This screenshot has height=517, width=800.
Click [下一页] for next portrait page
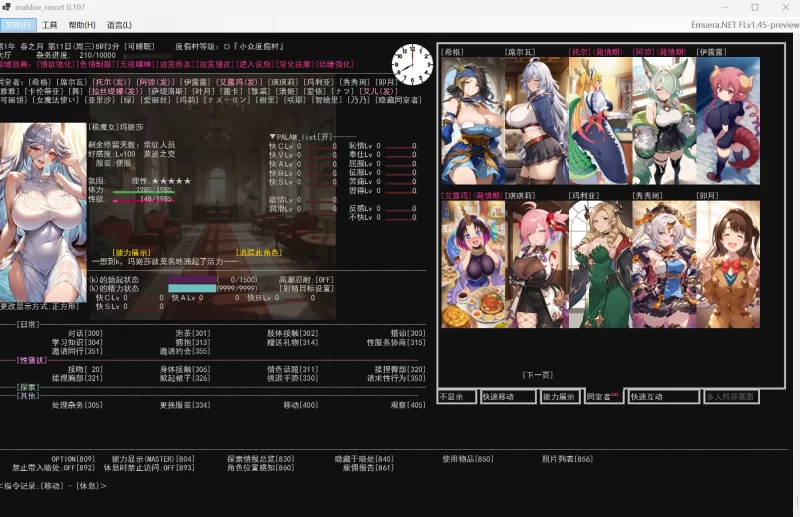538,375
